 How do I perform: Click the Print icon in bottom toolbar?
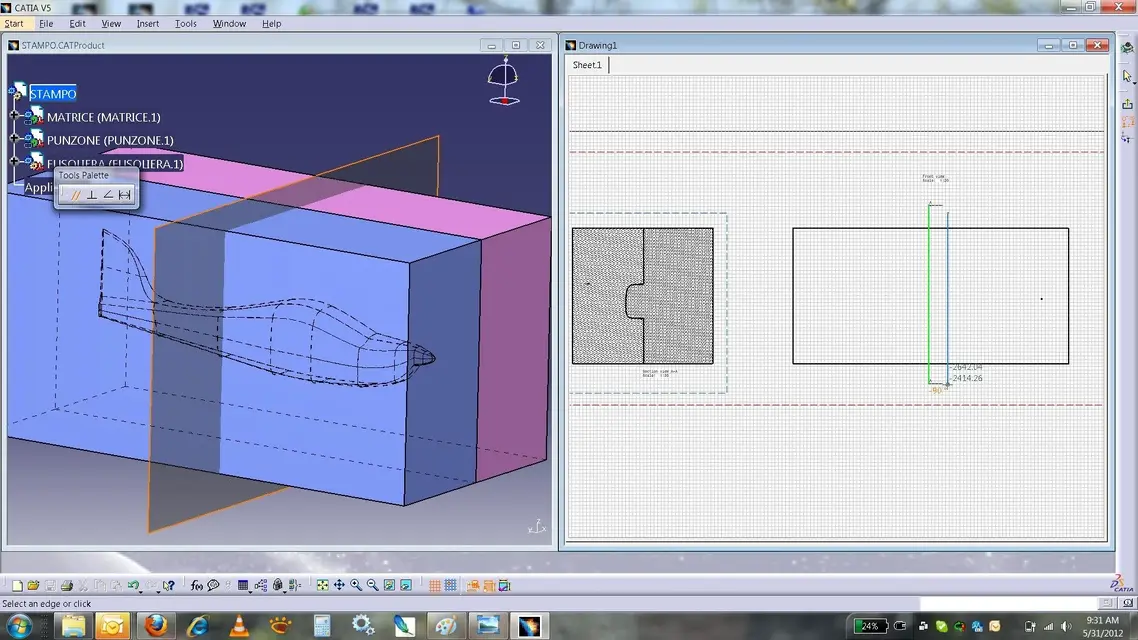click(66, 586)
